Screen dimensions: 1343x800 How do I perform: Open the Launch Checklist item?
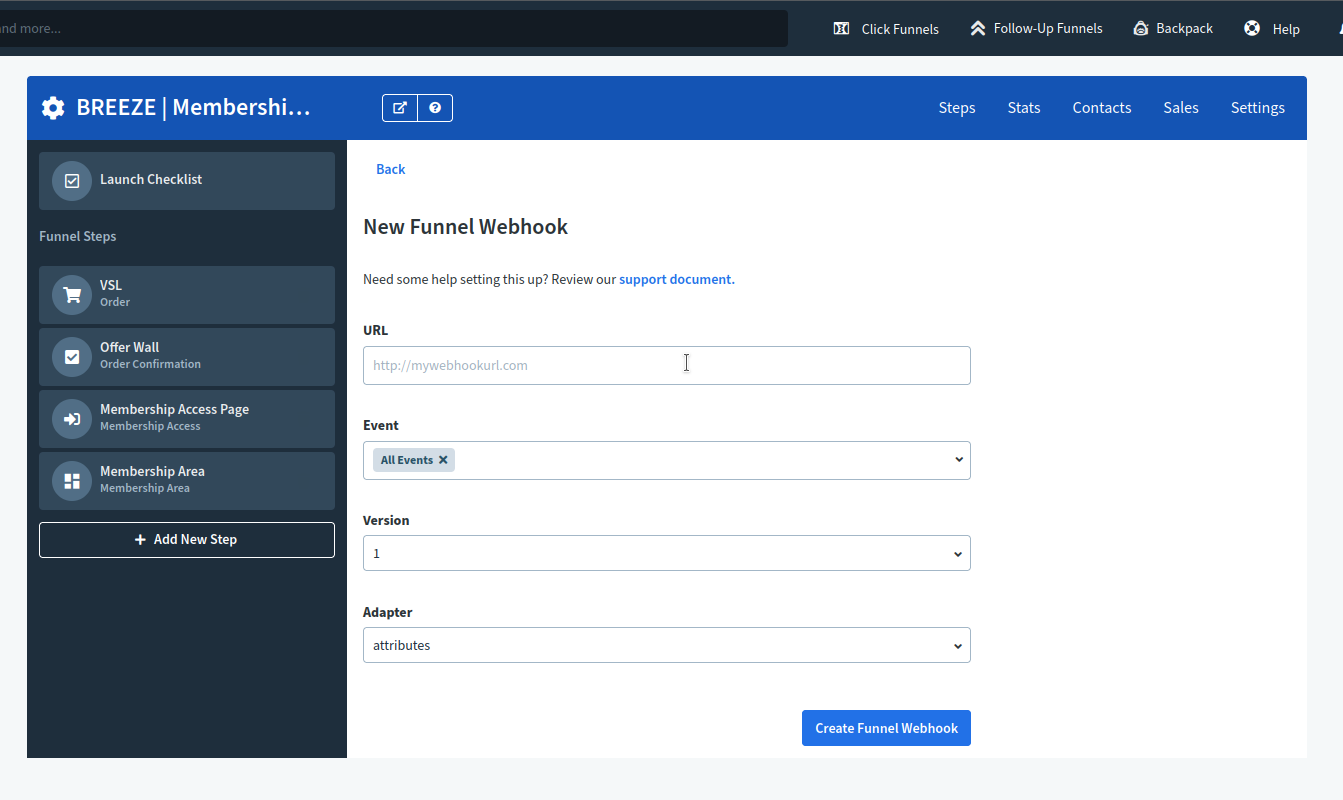tap(187, 181)
